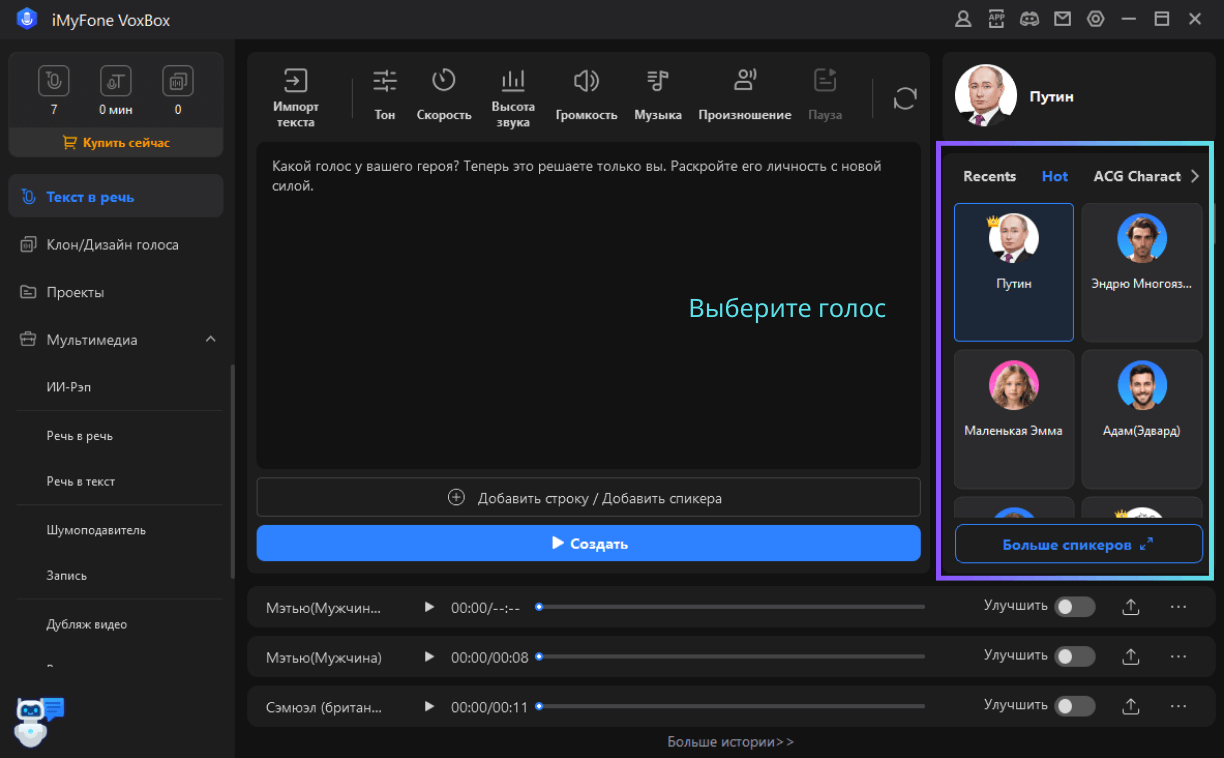Seek in the Сэмюэл track progress bar

731,707
